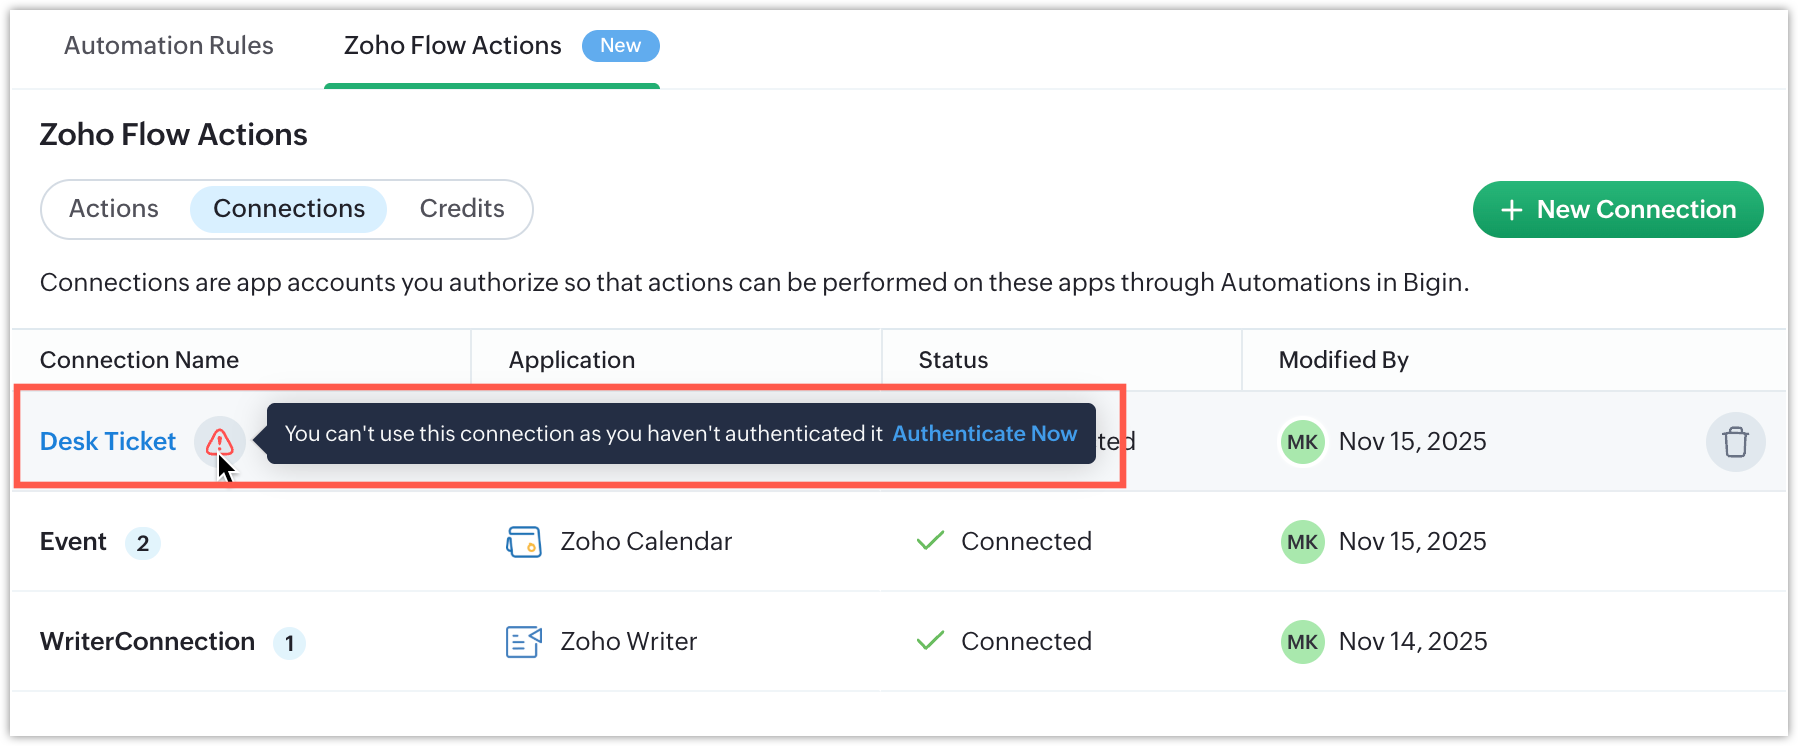Screen dimensions: 1798x746
Task: Delete the Desk Ticket connection via trash icon
Action: coord(1735,442)
